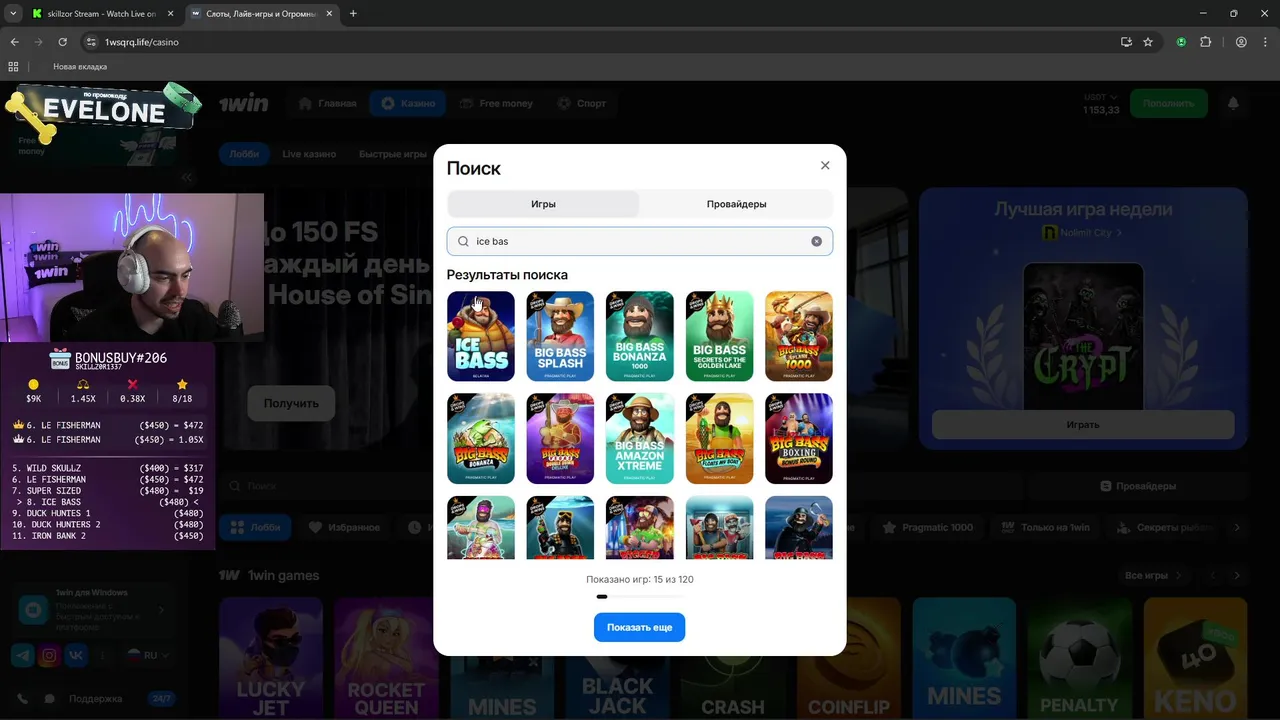Click the Показать еще button

click(x=639, y=627)
